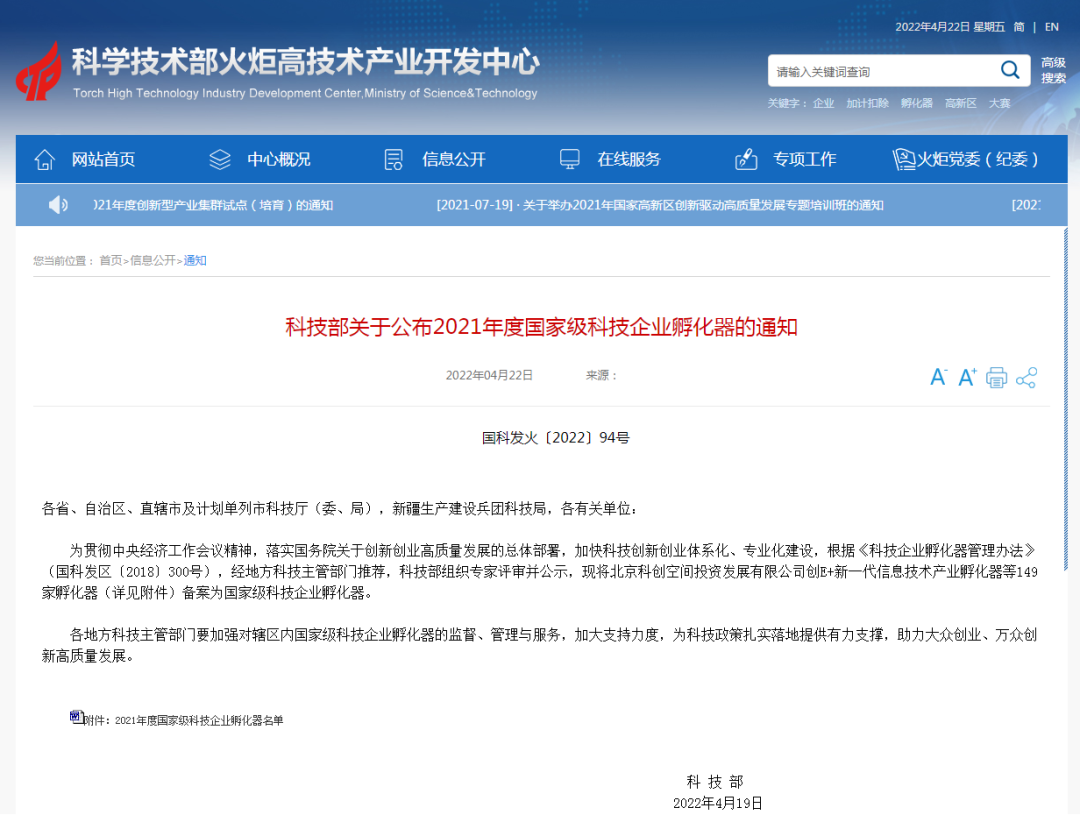This screenshot has height=815, width=1080.
Task: Click the Torch Center flame logo
Action: tap(38, 70)
